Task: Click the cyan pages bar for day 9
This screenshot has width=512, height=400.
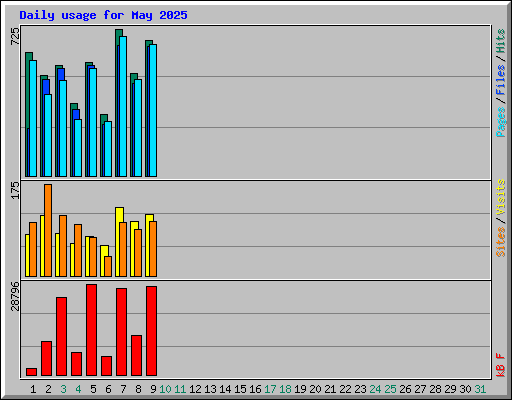Action: tap(153, 110)
